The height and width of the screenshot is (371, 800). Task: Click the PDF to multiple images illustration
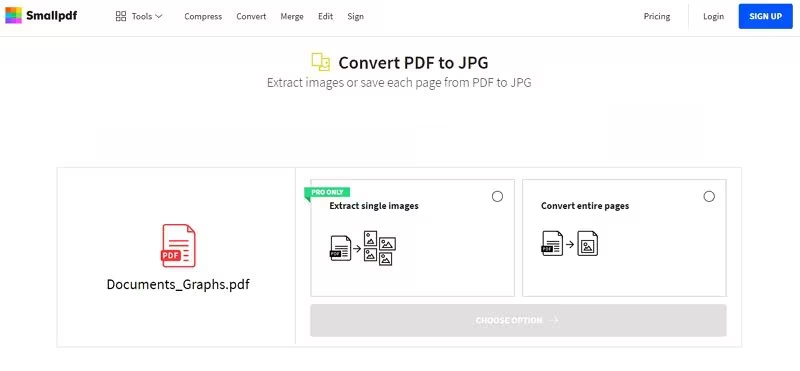tap(363, 248)
